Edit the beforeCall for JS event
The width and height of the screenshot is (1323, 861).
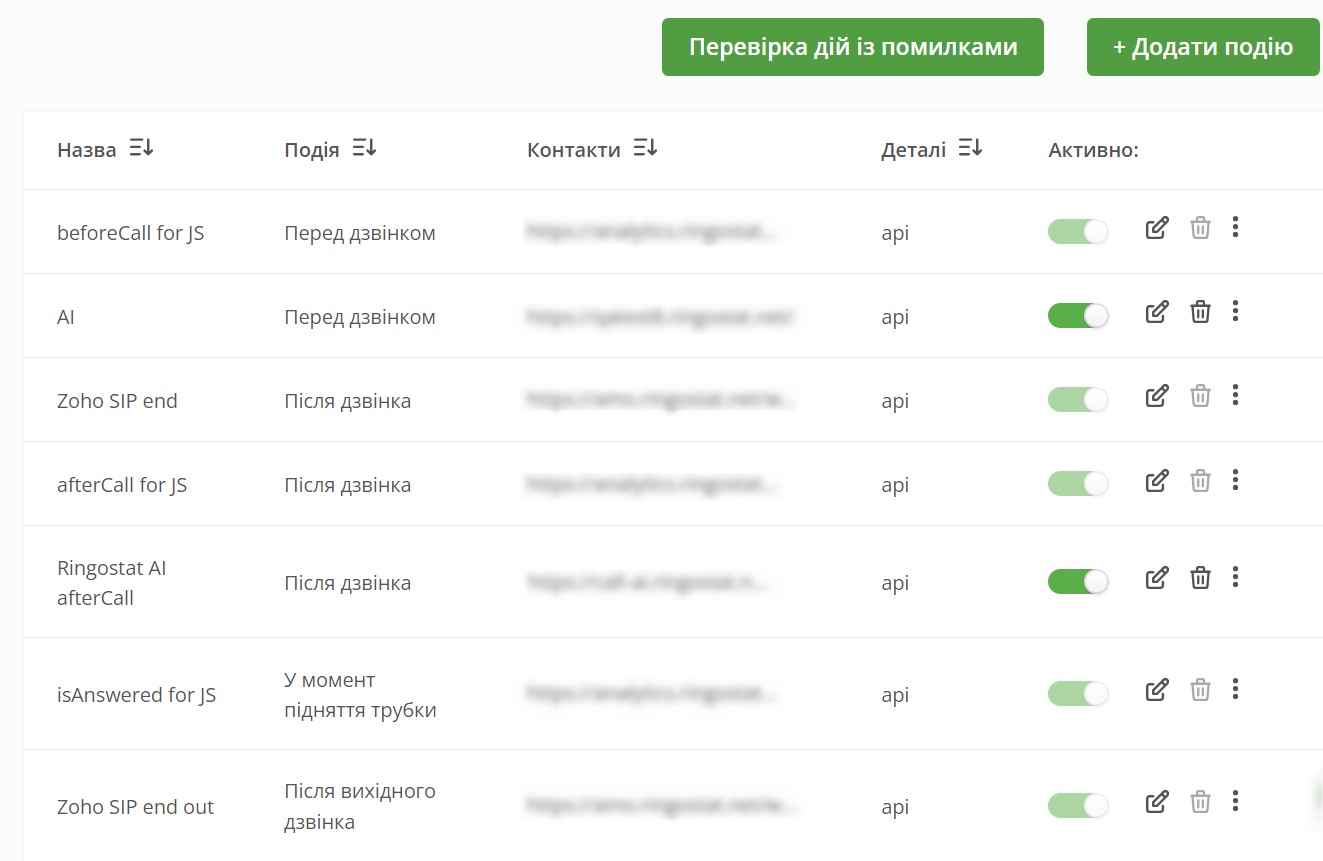click(x=1156, y=228)
